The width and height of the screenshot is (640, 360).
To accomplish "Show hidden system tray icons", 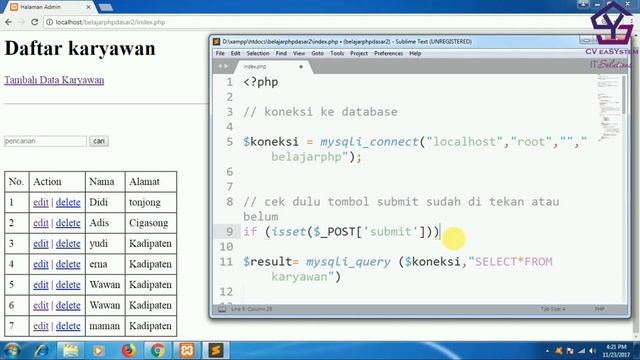I will [547, 351].
